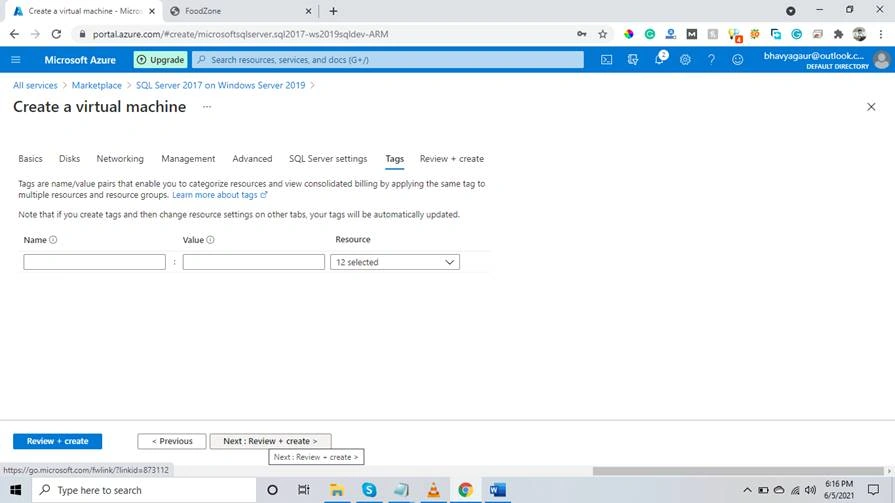
Task: Open a new browser tab
Action: 333,11
